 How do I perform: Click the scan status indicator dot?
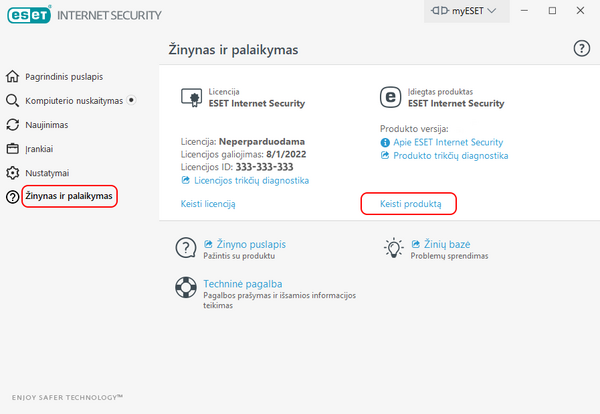[x=131, y=100]
